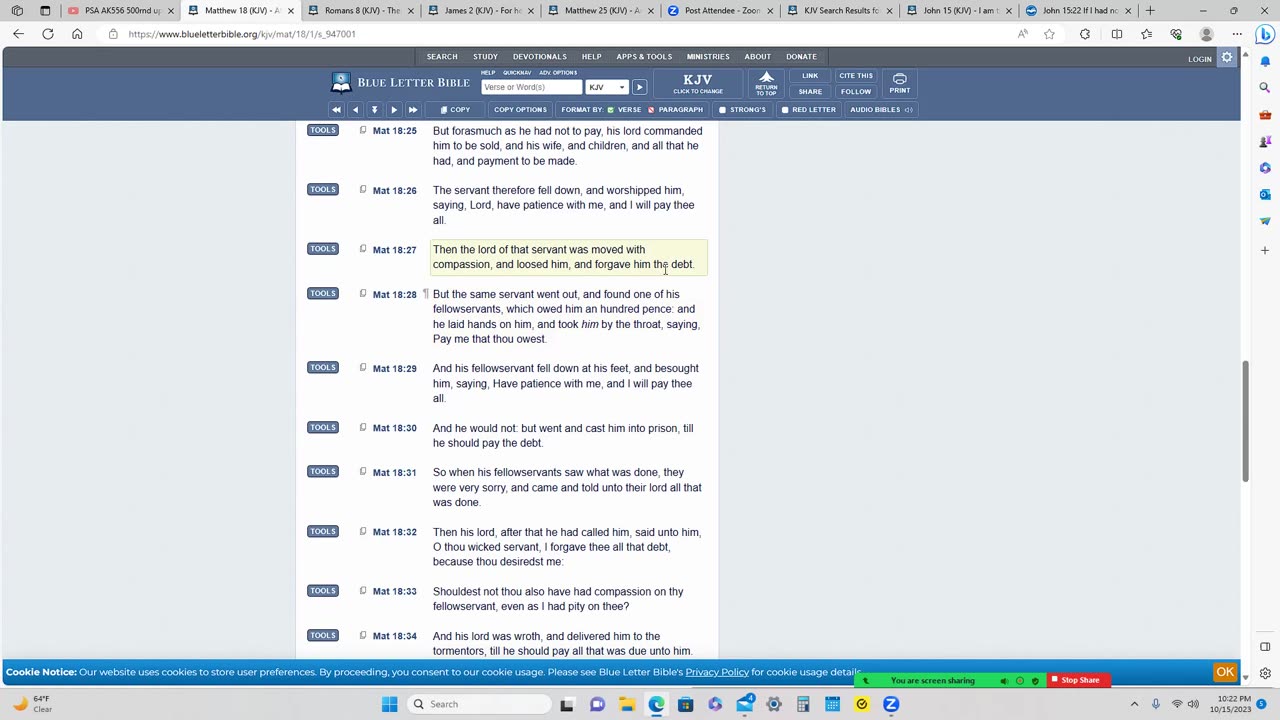Viewport: 1280px width, 720px height.
Task: Go to previous verse single-arrow icon
Action: tap(355, 110)
